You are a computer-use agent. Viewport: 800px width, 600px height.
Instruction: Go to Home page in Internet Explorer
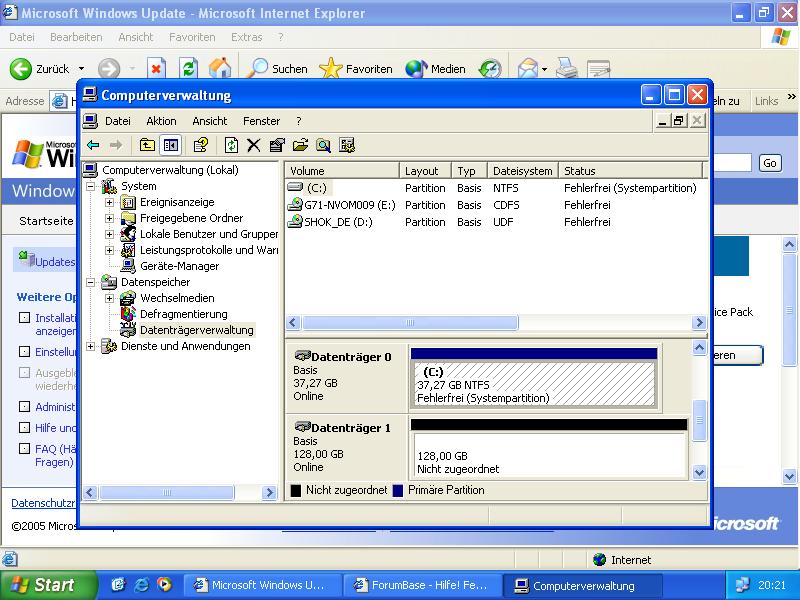point(220,68)
